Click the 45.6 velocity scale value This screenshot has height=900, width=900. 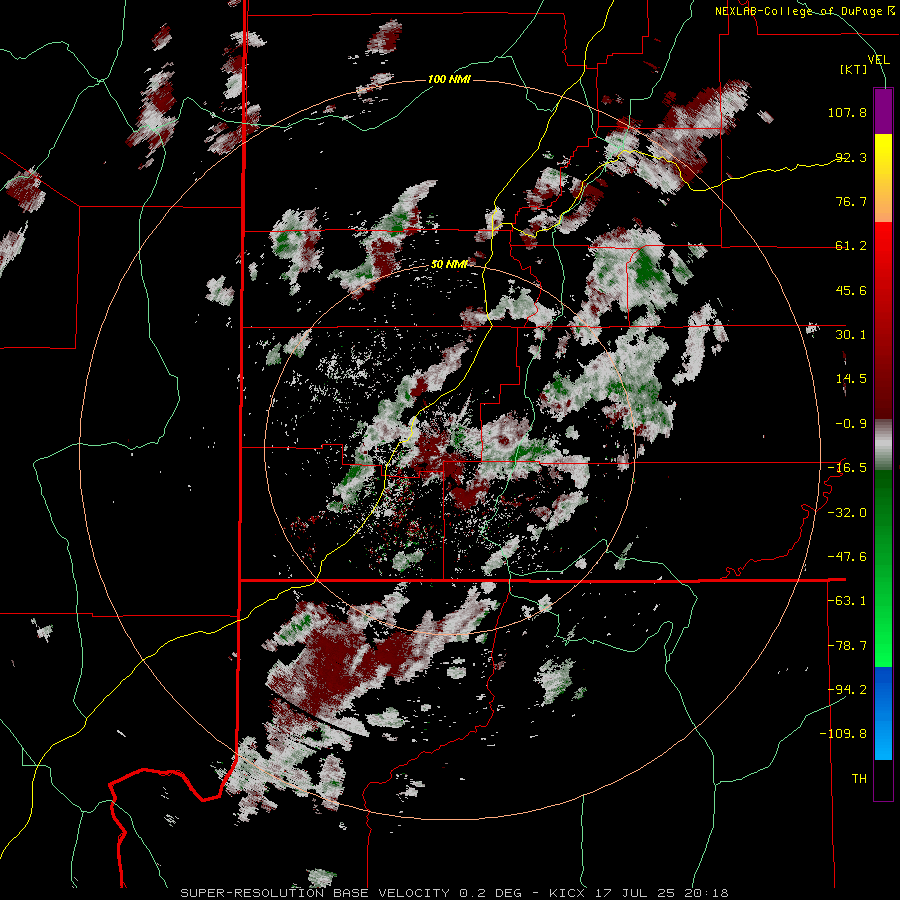(851, 290)
